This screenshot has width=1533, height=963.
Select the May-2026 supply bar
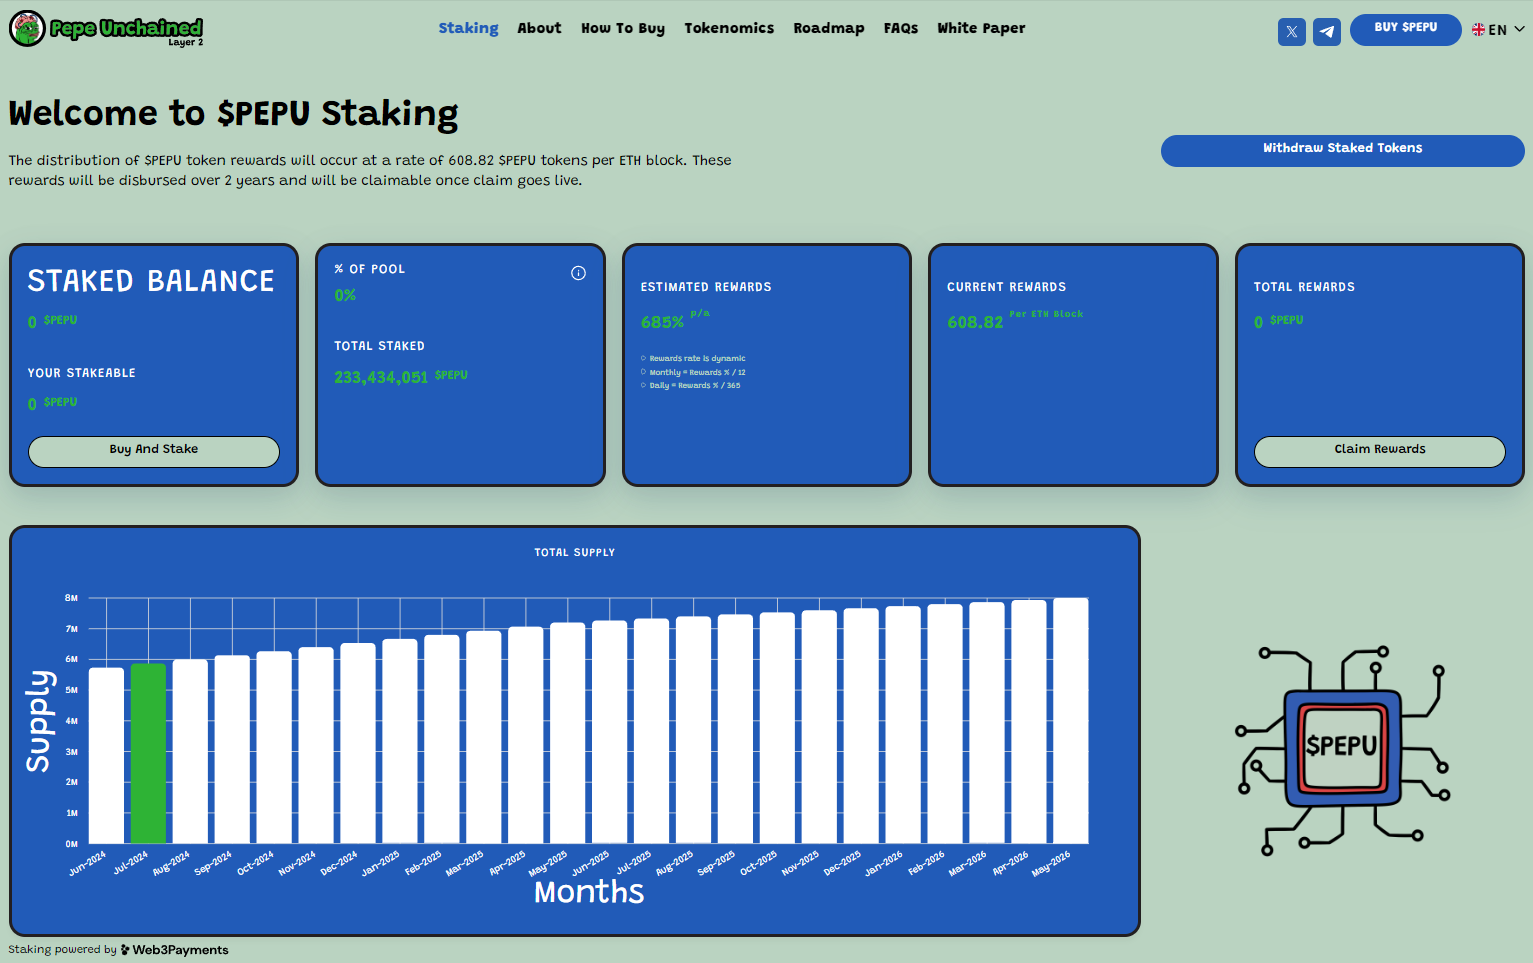(1071, 720)
